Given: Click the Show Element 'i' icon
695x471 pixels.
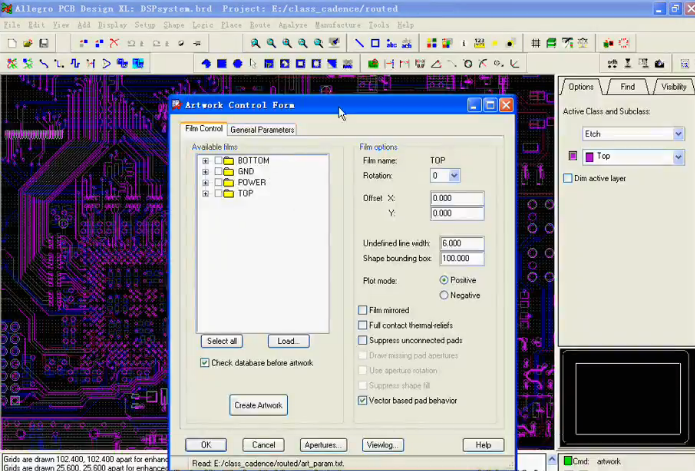Looking at the screenshot, I should coord(464,43).
